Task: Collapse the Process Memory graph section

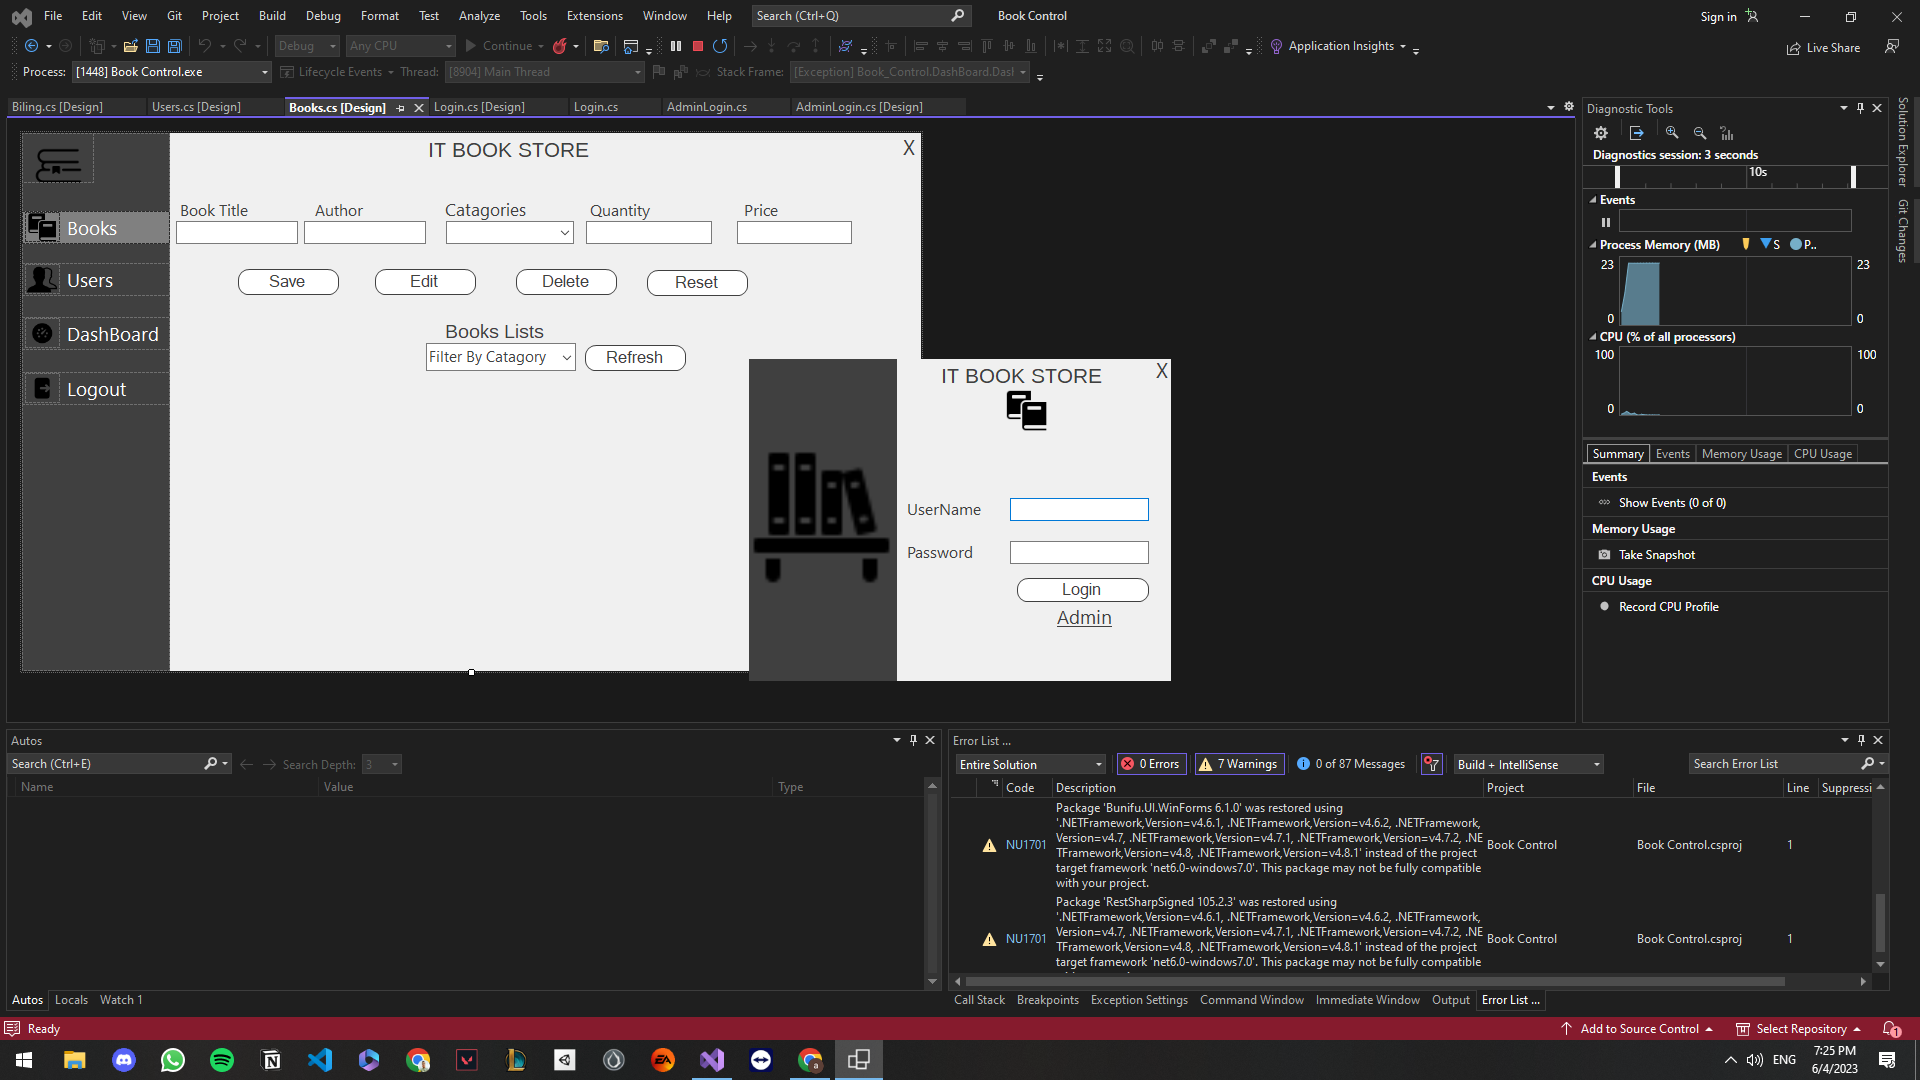Action: click(x=1593, y=245)
